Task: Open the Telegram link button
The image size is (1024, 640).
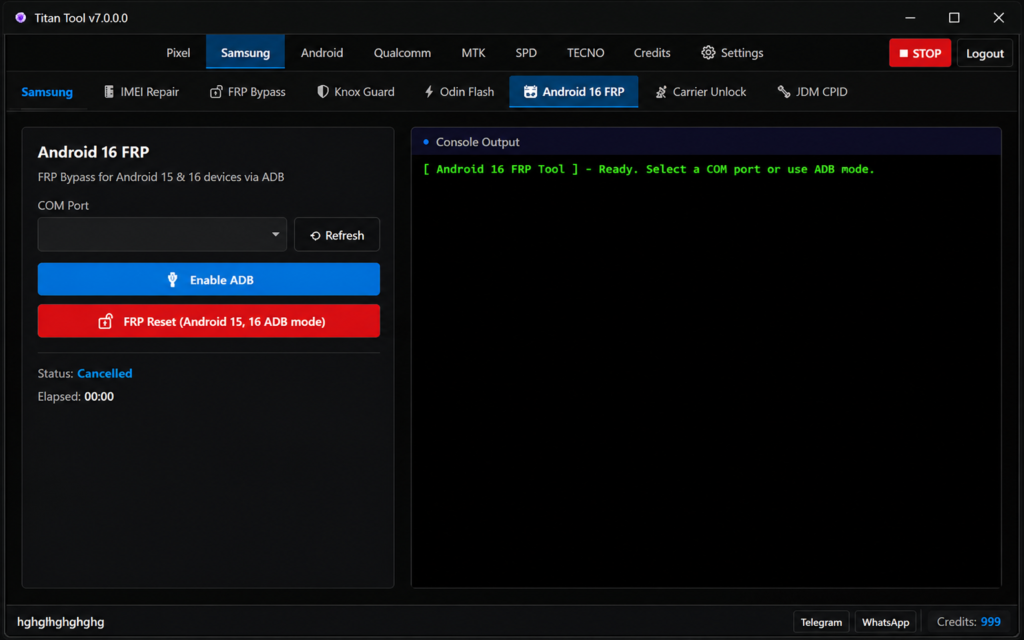Action: coord(821,622)
